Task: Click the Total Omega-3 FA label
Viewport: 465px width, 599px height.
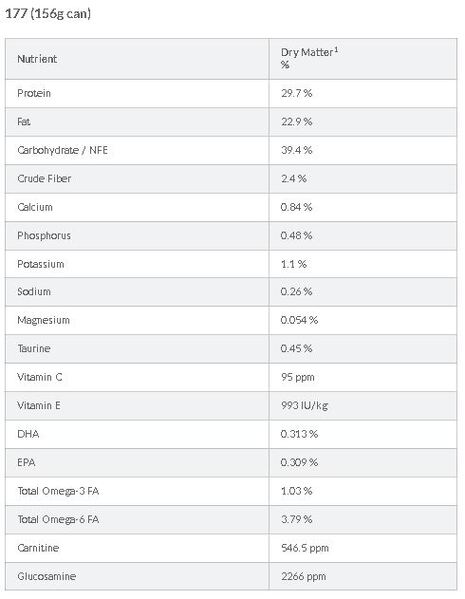Action: point(58,491)
